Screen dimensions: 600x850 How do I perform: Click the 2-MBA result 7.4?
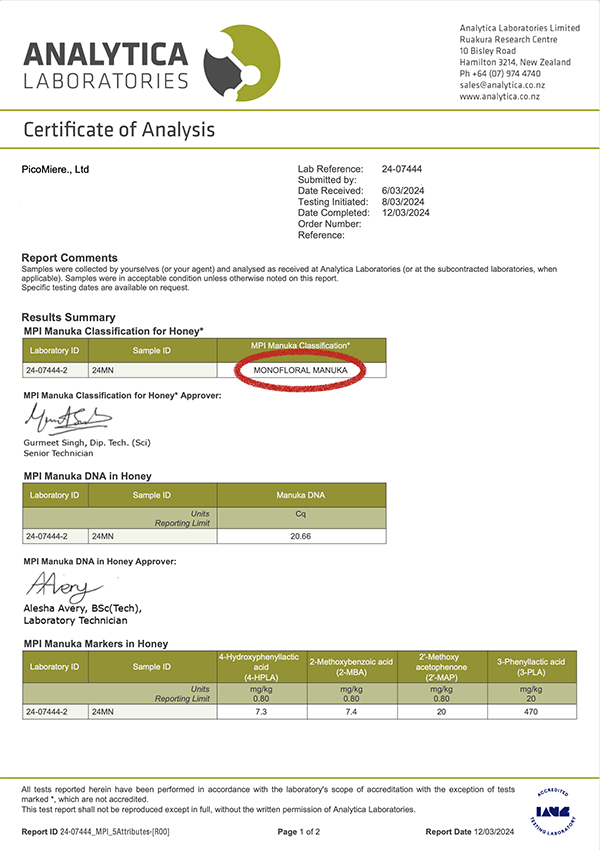click(352, 712)
